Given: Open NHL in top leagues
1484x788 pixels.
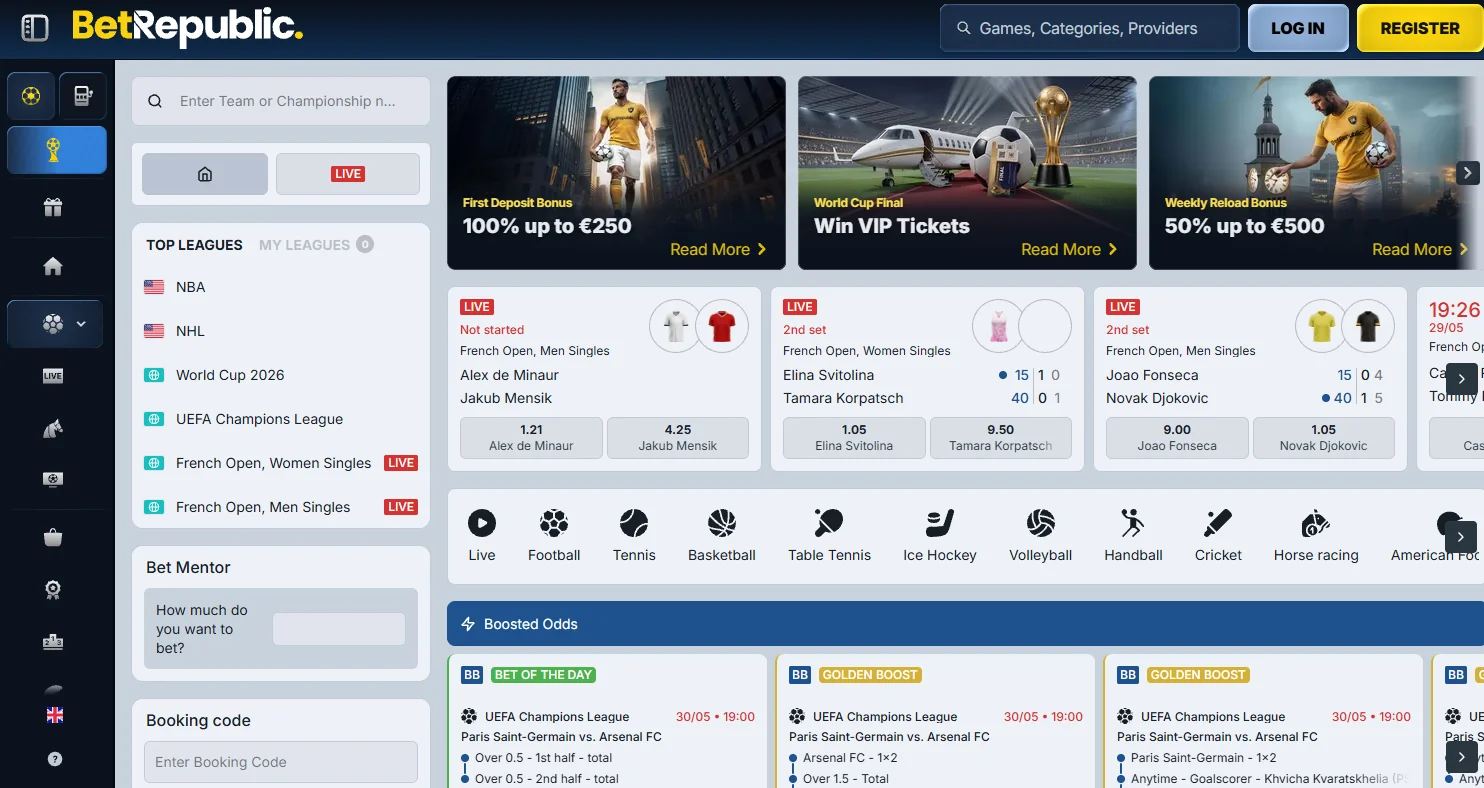Looking at the screenshot, I should point(281,331).
